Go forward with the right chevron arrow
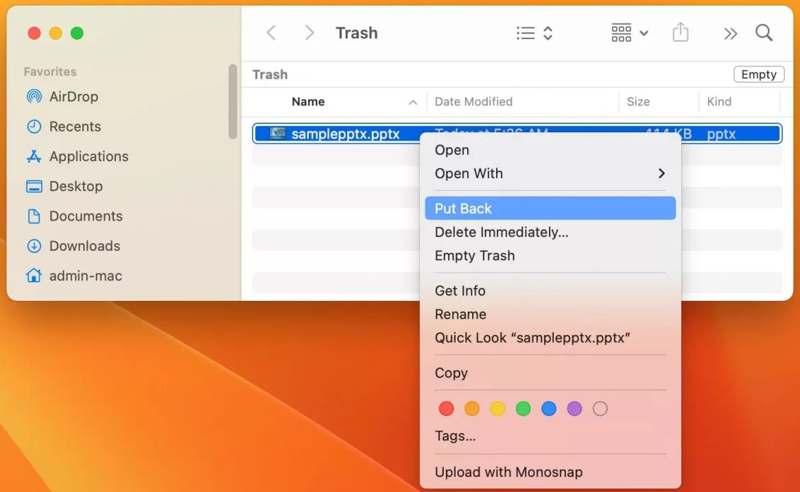This screenshot has width=800, height=492. click(309, 33)
